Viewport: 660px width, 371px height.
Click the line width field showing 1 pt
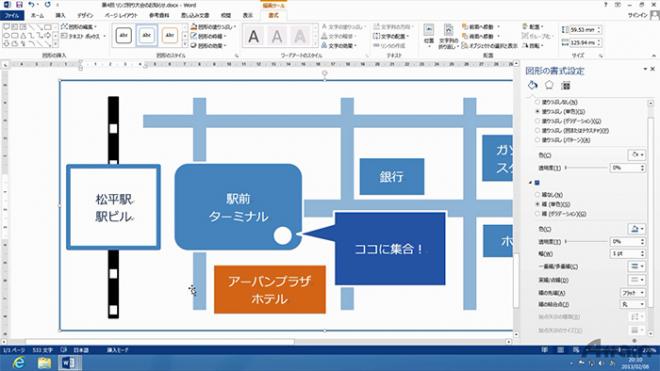[628, 254]
